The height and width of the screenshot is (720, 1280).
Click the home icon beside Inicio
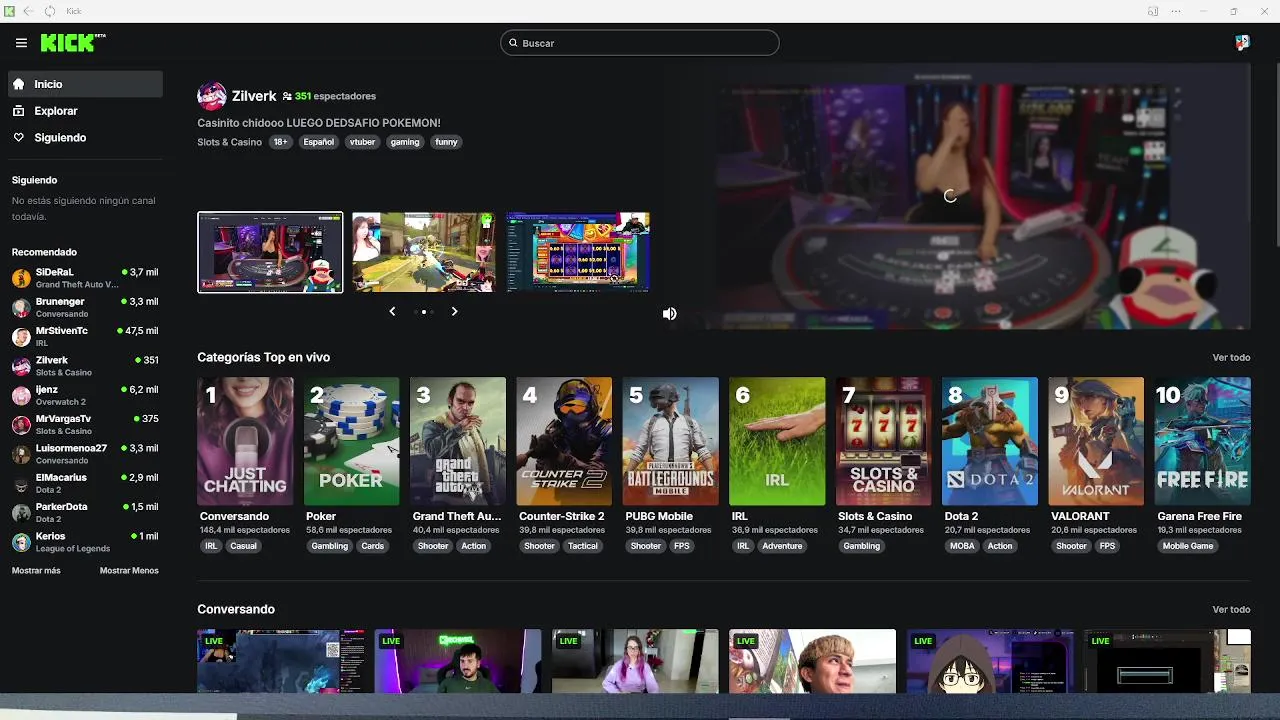tap(19, 84)
